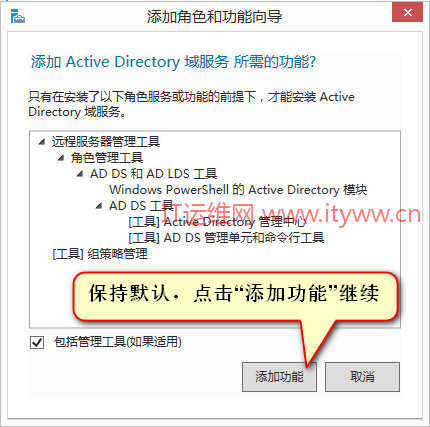Click 添加功能 button
This screenshot has height=427, width=430.
click(279, 377)
